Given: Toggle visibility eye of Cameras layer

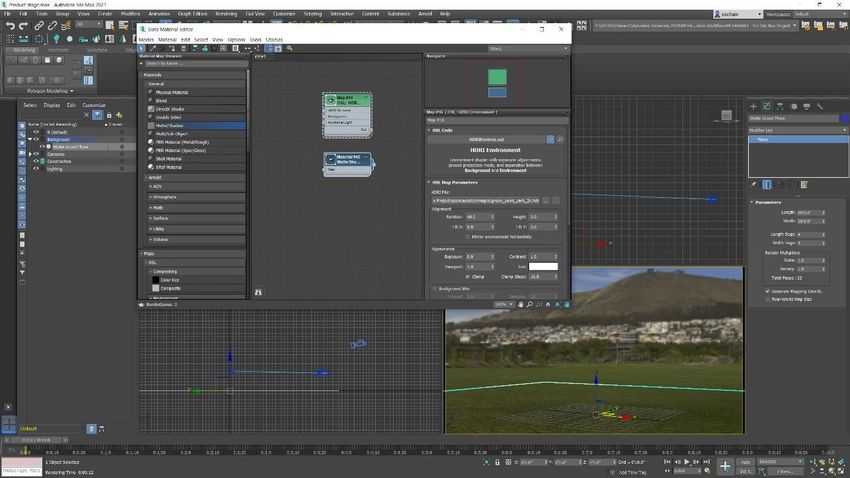Looking at the screenshot, I should pos(36,154).
